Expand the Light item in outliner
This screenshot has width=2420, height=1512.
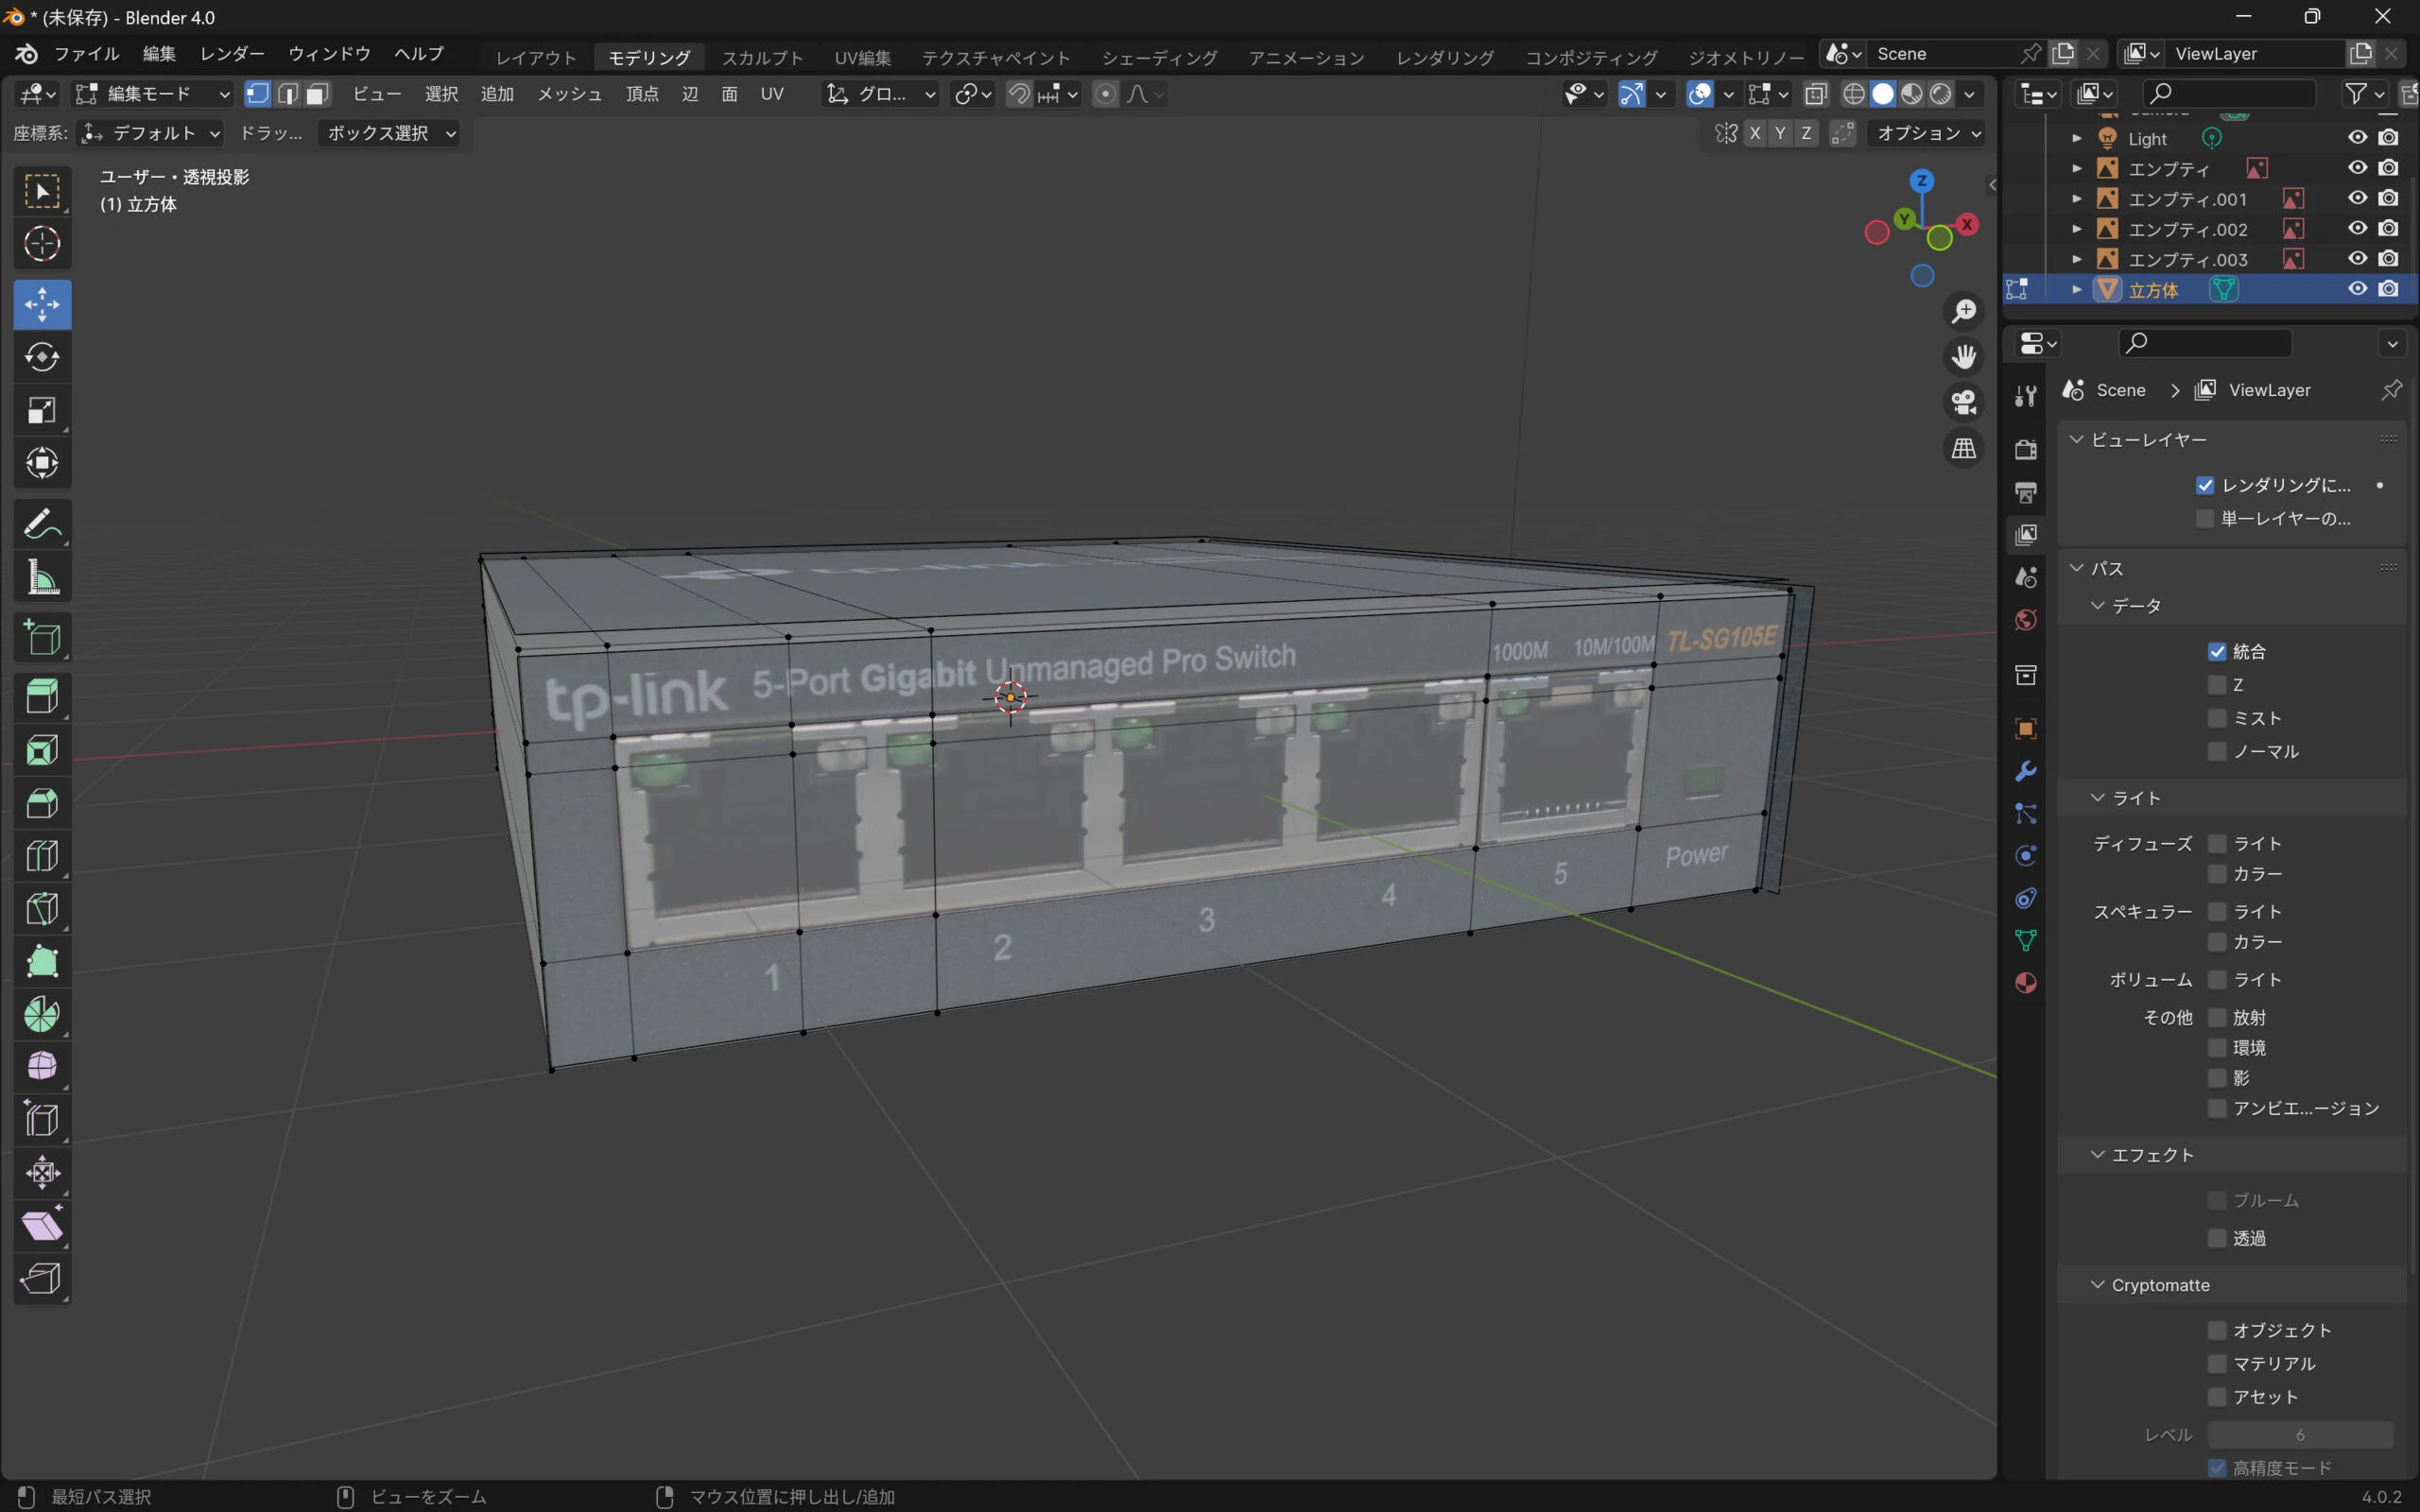click(2077, 138)
